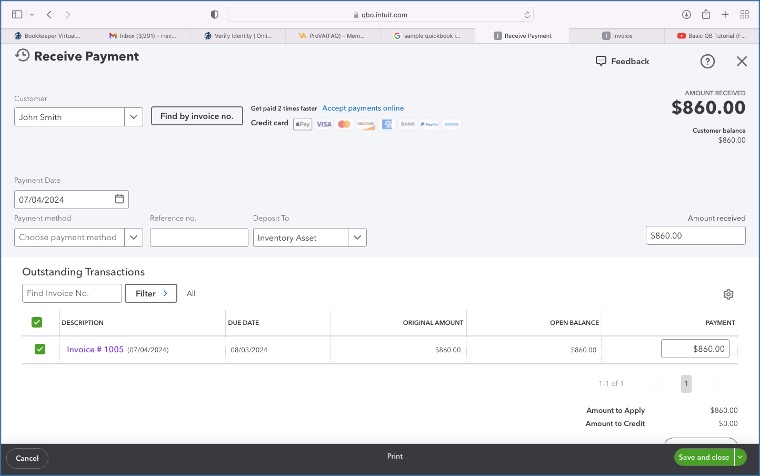760x476 pixels.
Task: Expand the Payment method dropdown arrow
Action: click(x=133, y=238)
